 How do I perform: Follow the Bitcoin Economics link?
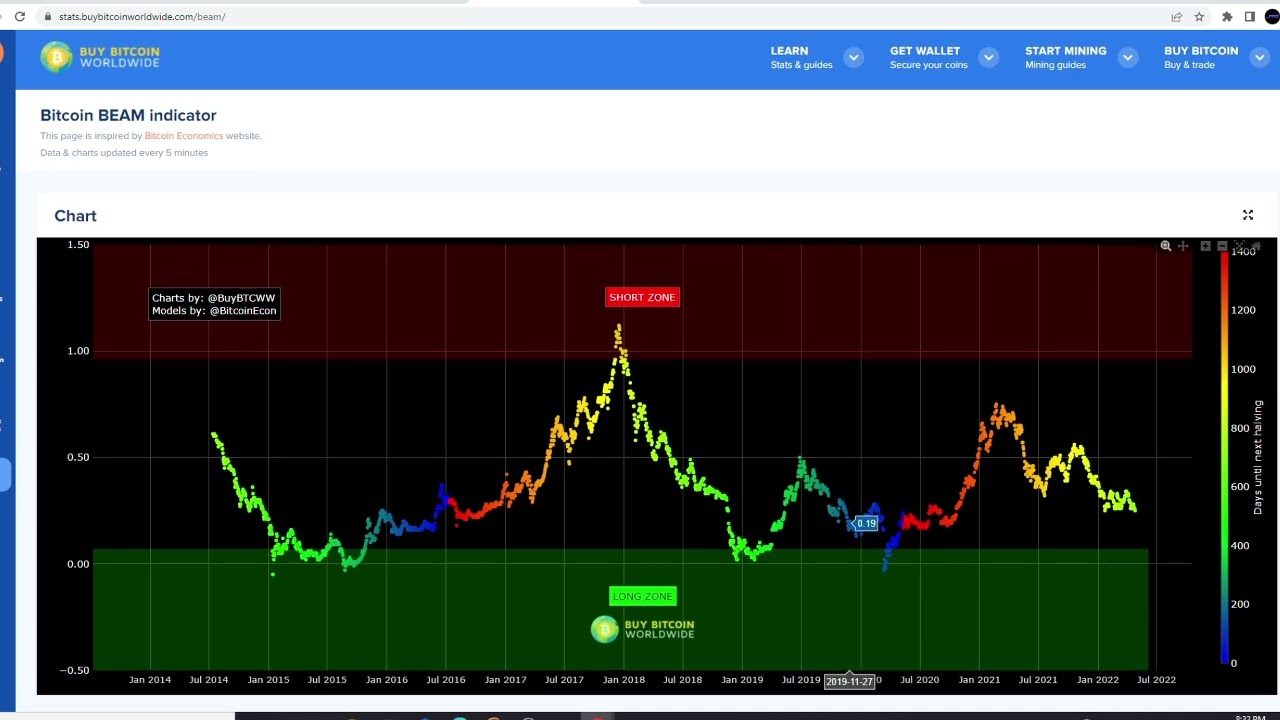point(184,136)
